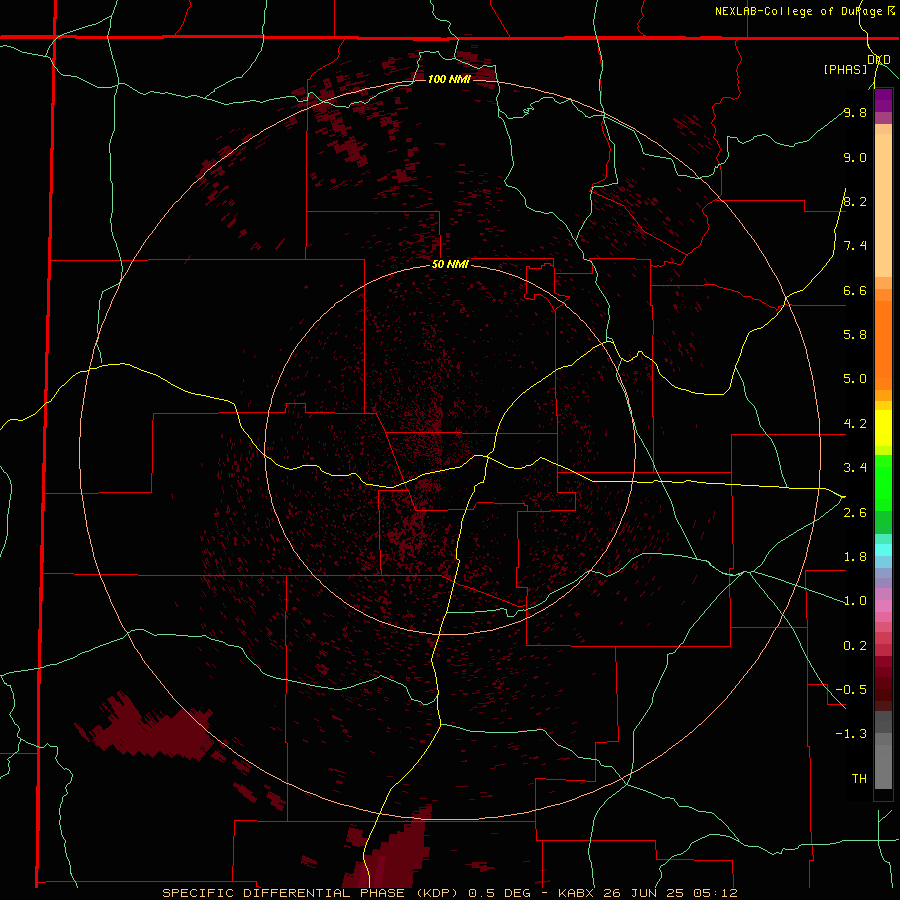Click the 2.6 value on the color scale
Viewport: 900px width, 900px height.
855,513
